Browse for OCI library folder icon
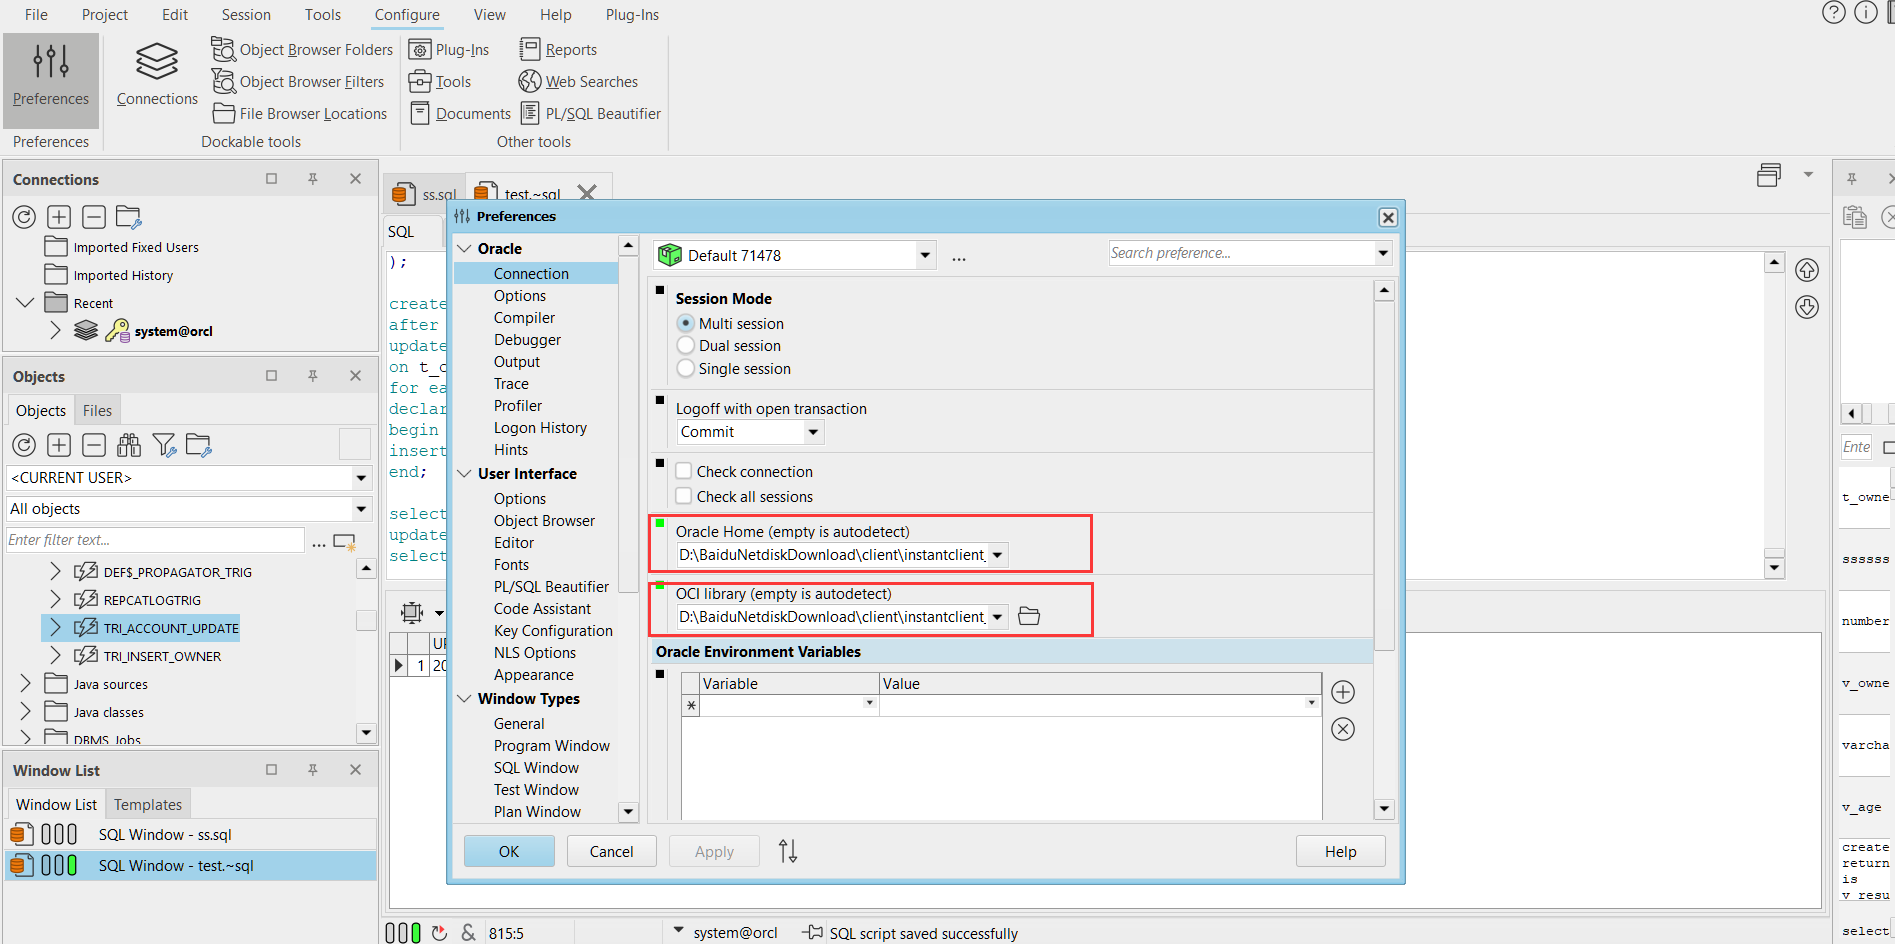The image size is (1895, 944). [1029, 616]
